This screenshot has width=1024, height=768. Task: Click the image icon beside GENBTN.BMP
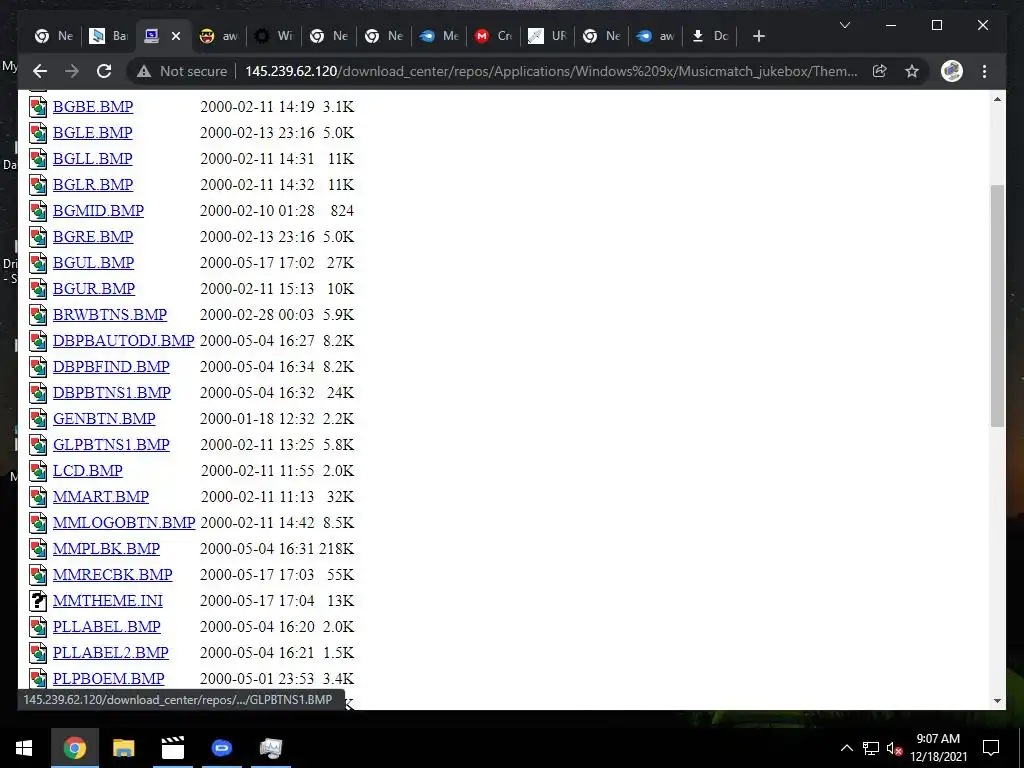tap(38, 419)
